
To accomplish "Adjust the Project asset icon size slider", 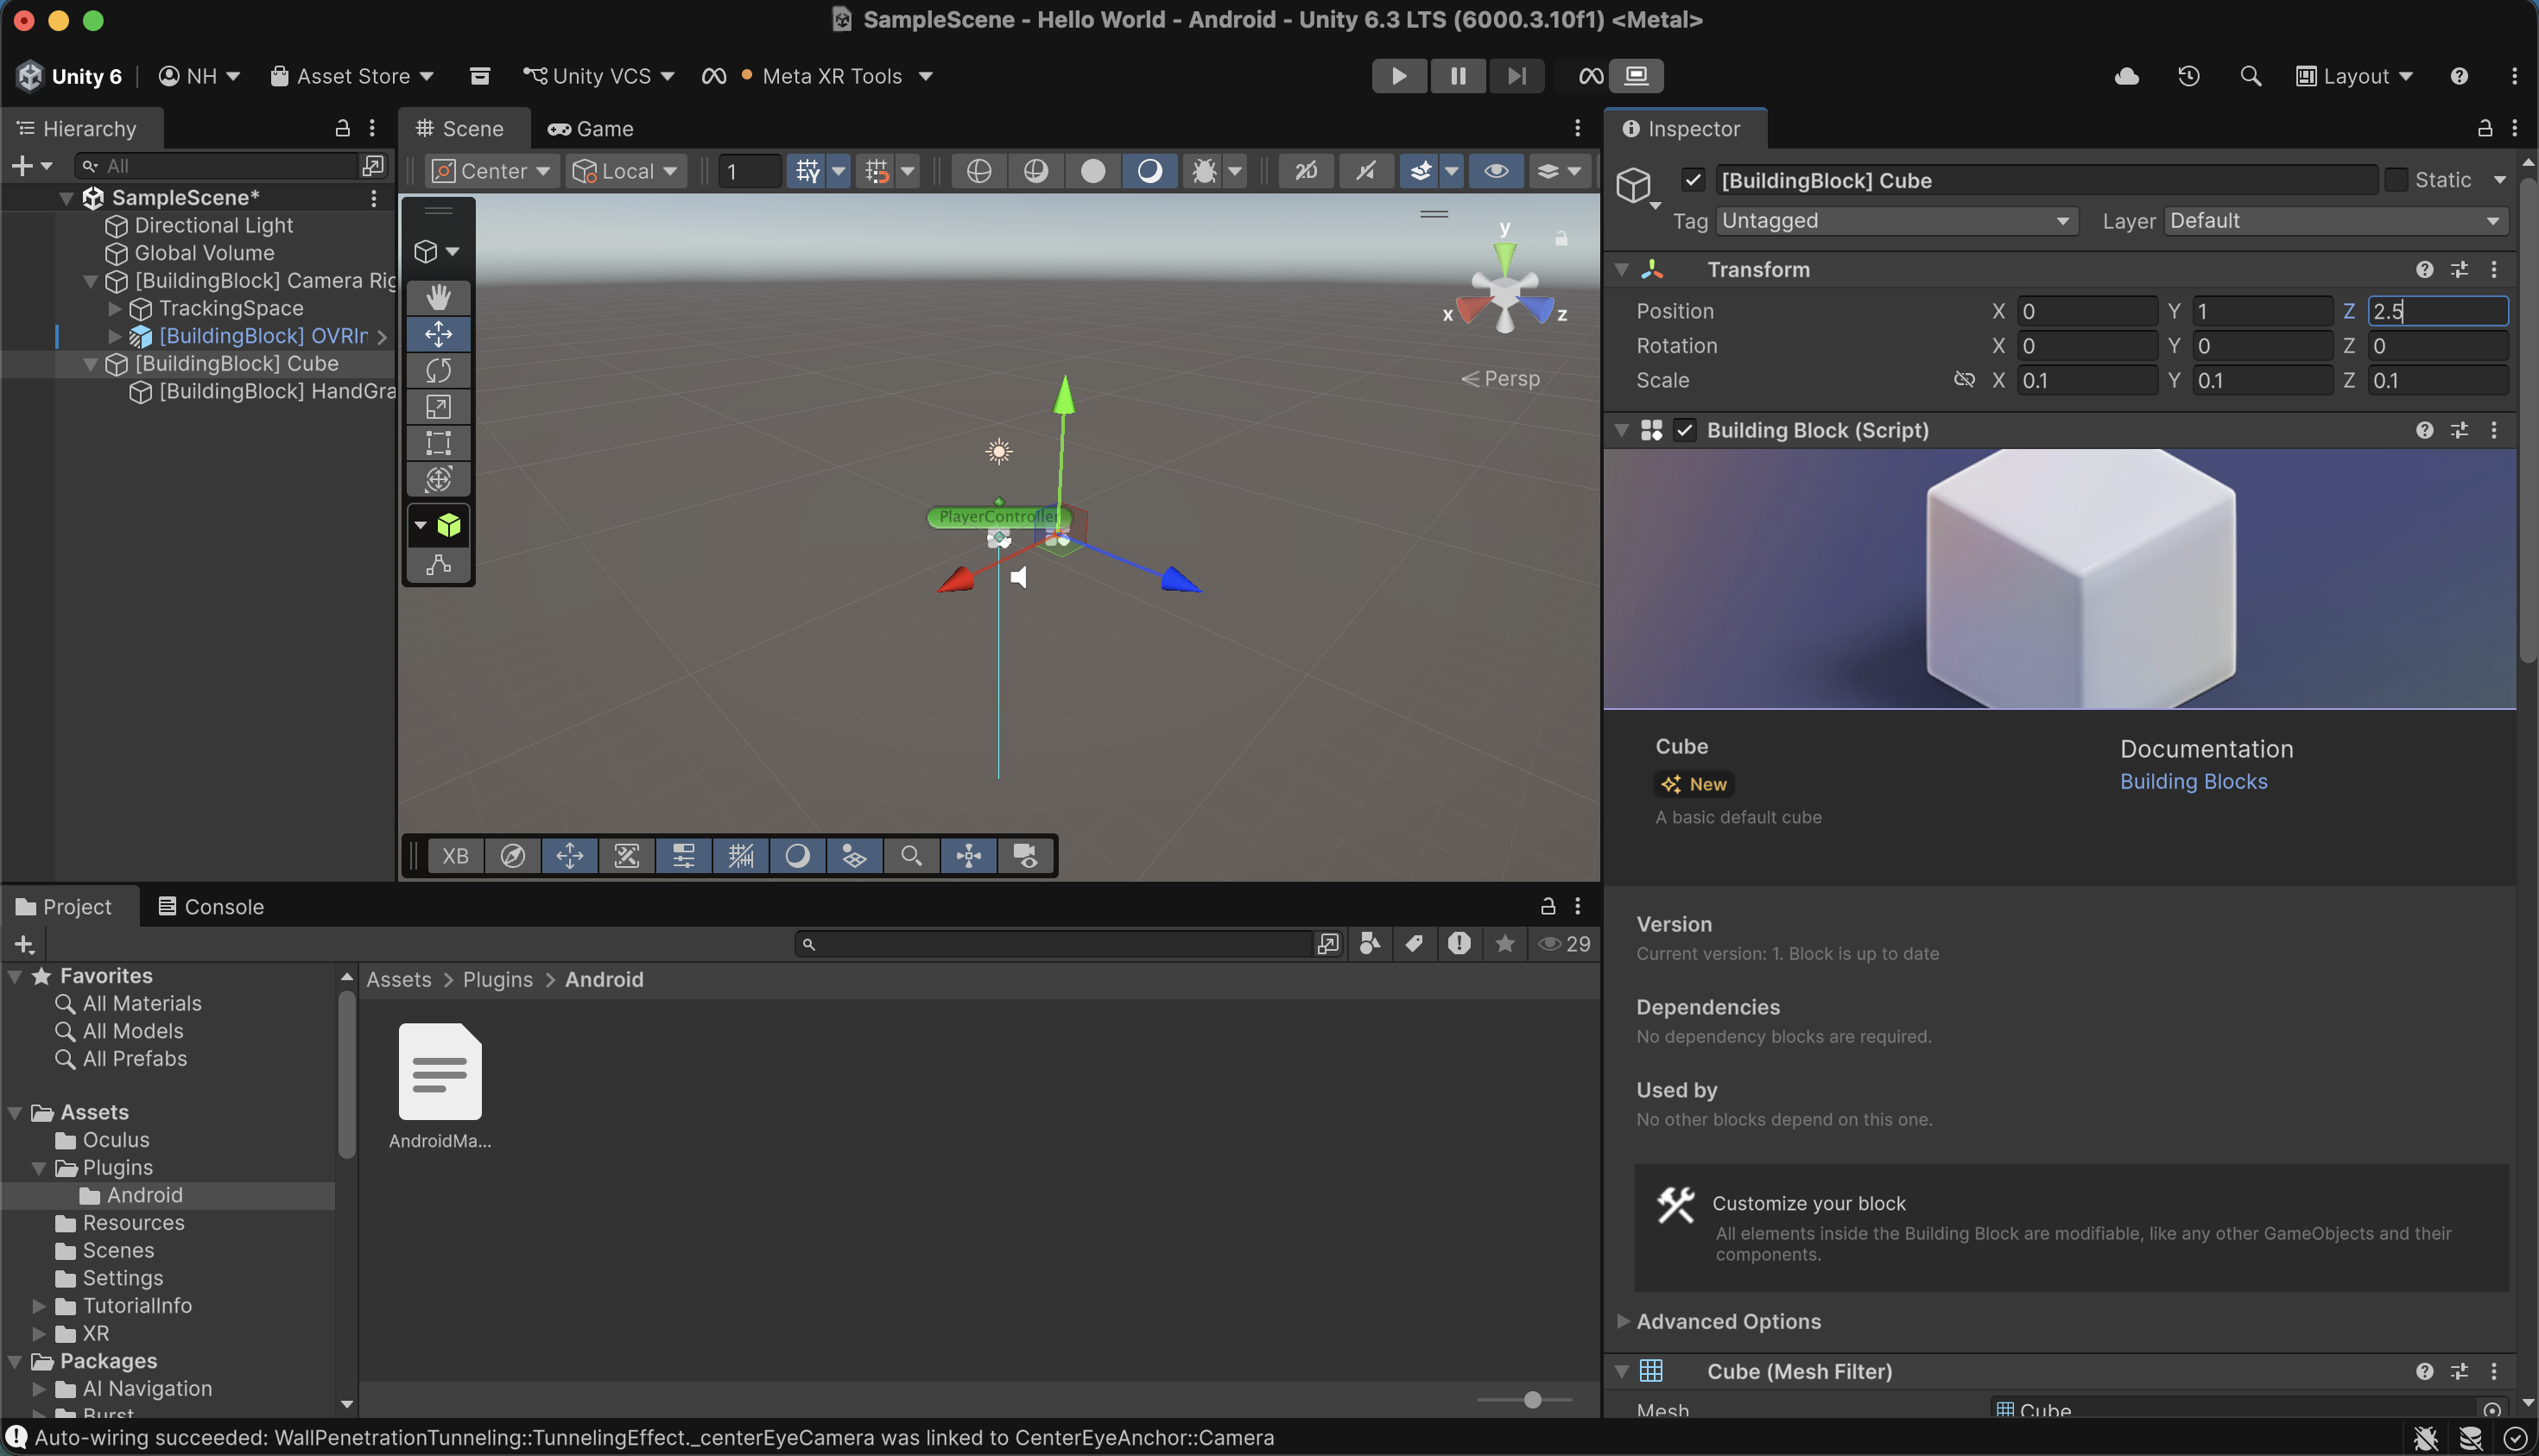I will pos(1531,1400).
